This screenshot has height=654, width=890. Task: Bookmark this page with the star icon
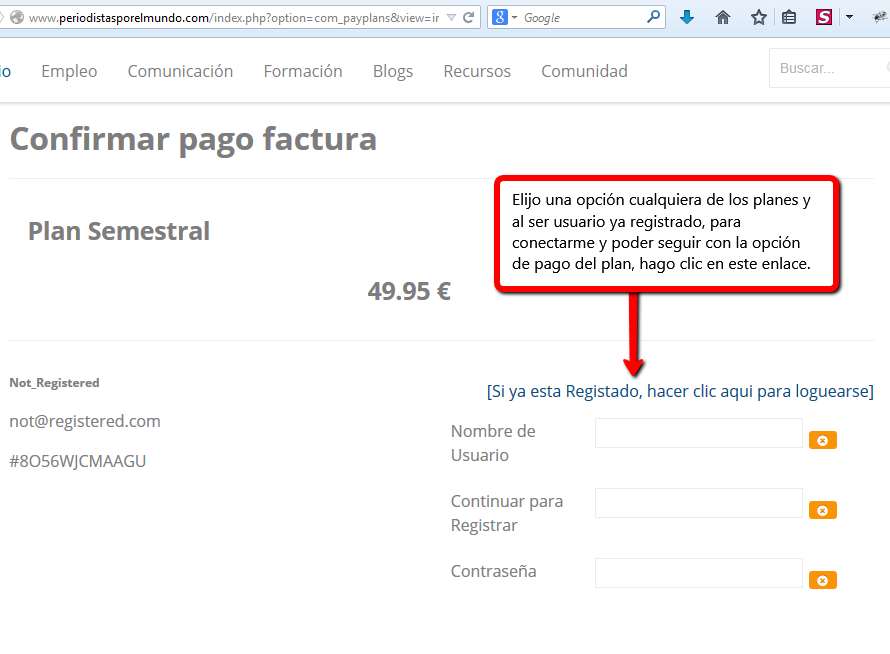tap(759, 17)
